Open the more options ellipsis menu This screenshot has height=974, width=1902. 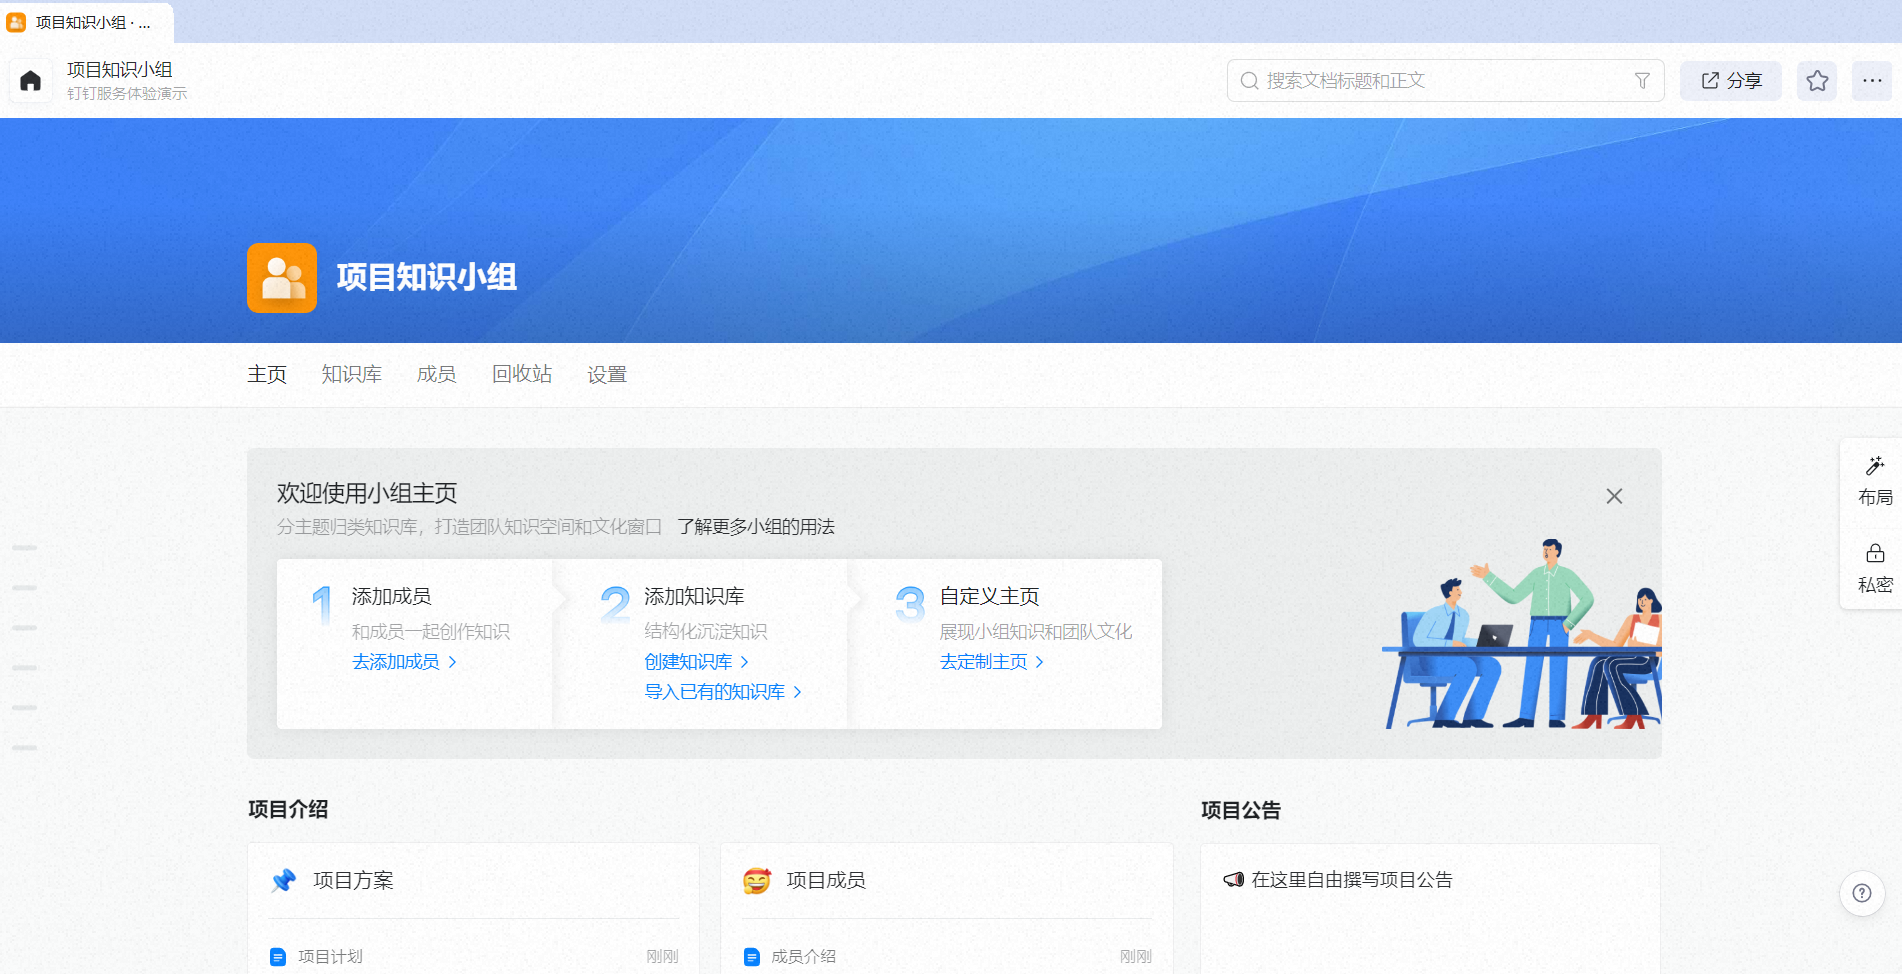(1872, 81)
